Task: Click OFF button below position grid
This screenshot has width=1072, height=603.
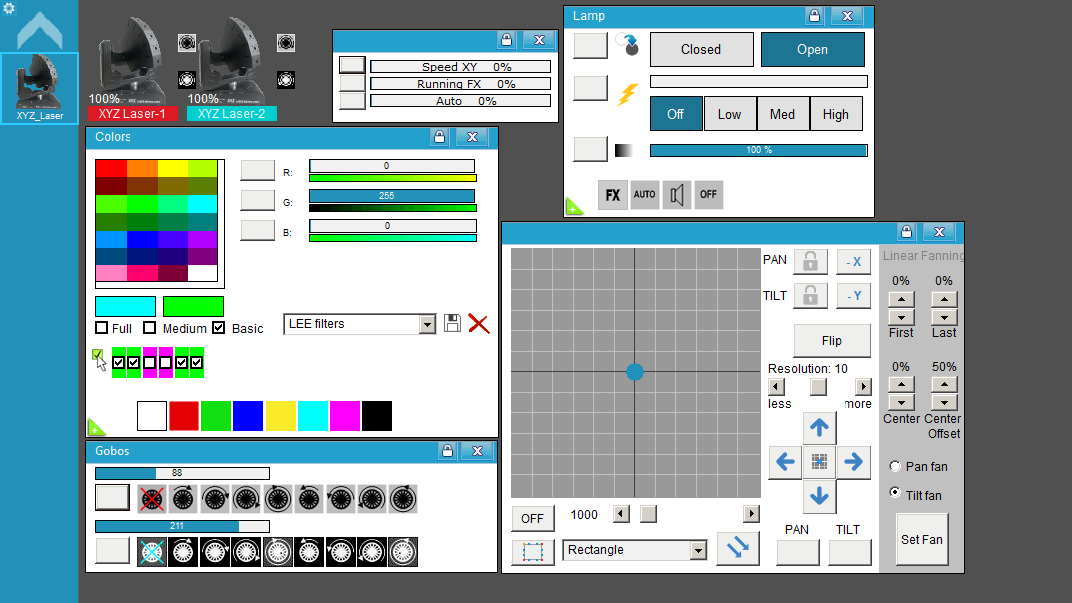Action: point(532,519)
